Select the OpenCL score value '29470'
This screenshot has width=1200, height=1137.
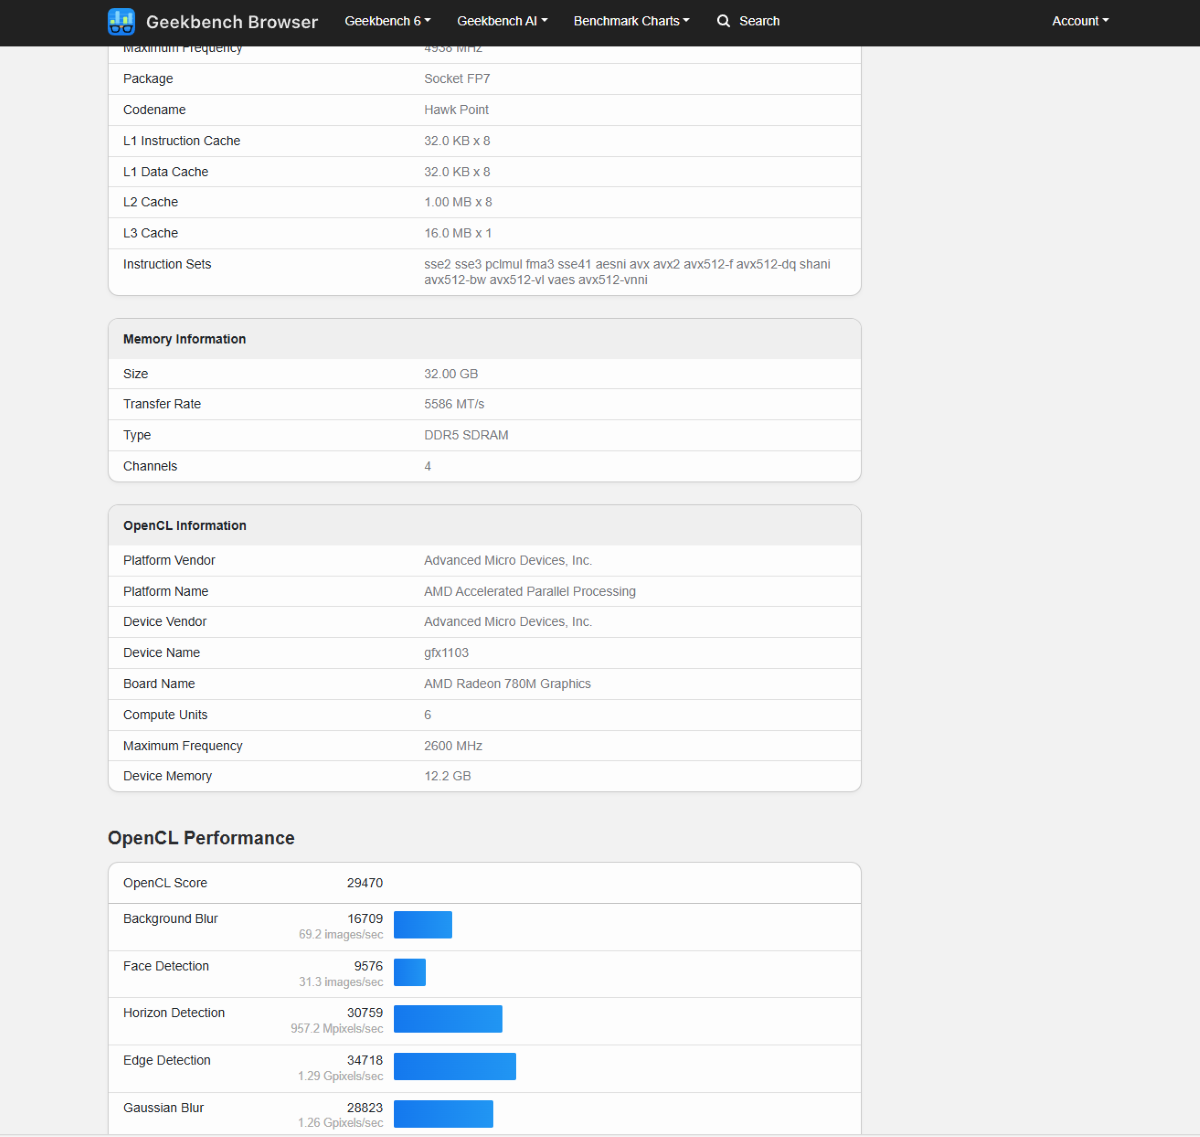point(365,883)
